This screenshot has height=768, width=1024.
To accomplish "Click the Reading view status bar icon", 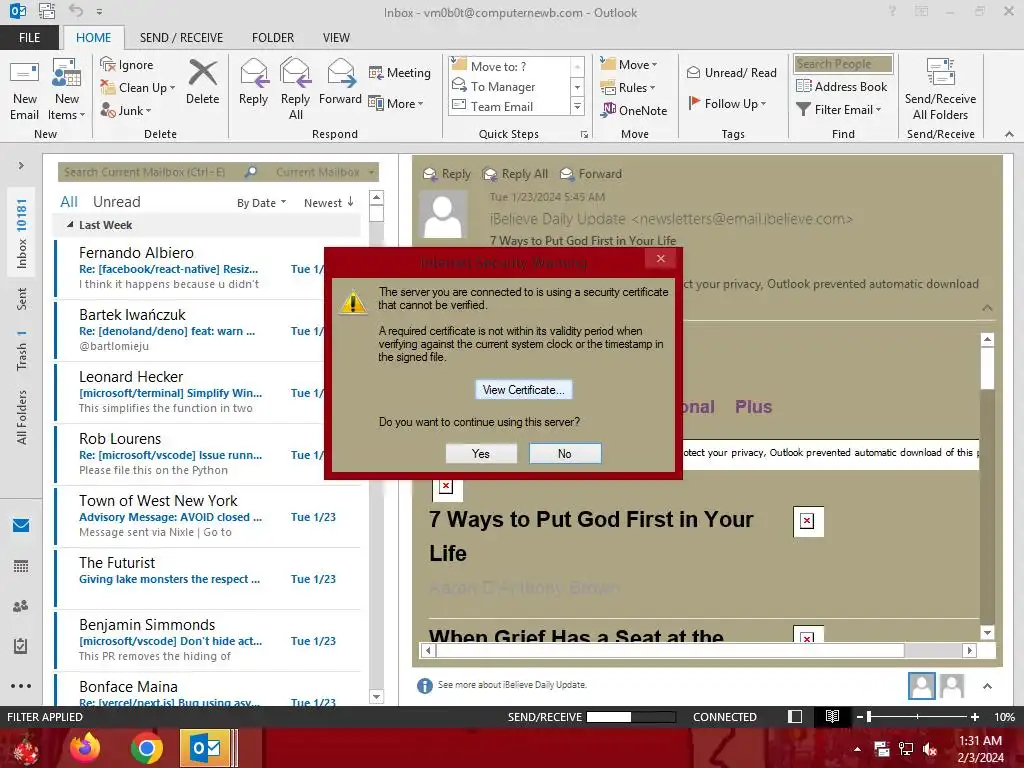I will click(832, 716).
